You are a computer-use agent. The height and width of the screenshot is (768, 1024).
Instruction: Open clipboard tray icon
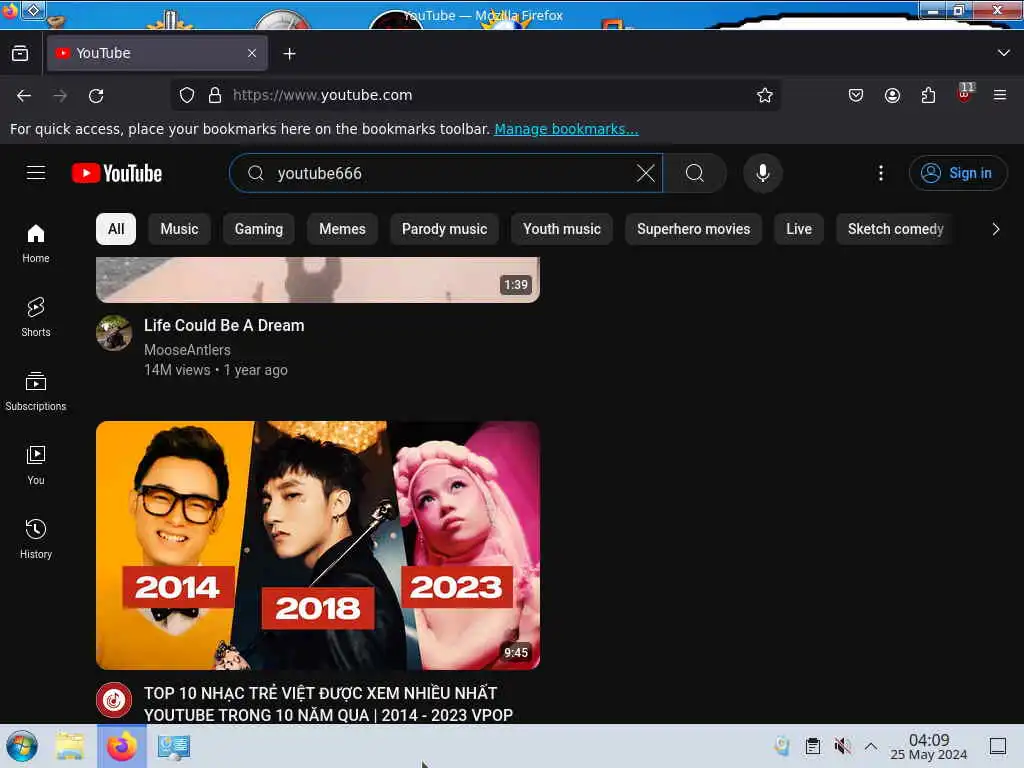point(812,746)
